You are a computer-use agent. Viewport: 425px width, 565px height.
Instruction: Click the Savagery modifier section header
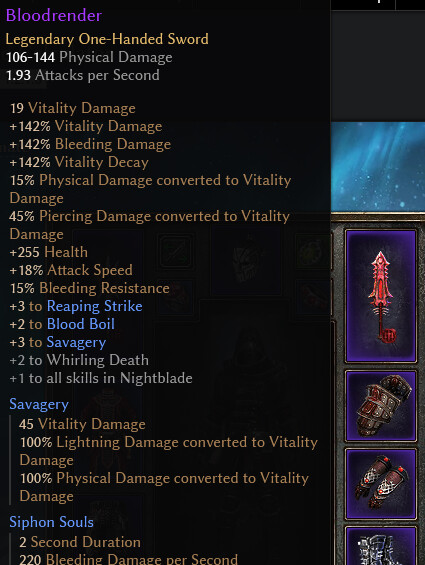click(39, 404)
